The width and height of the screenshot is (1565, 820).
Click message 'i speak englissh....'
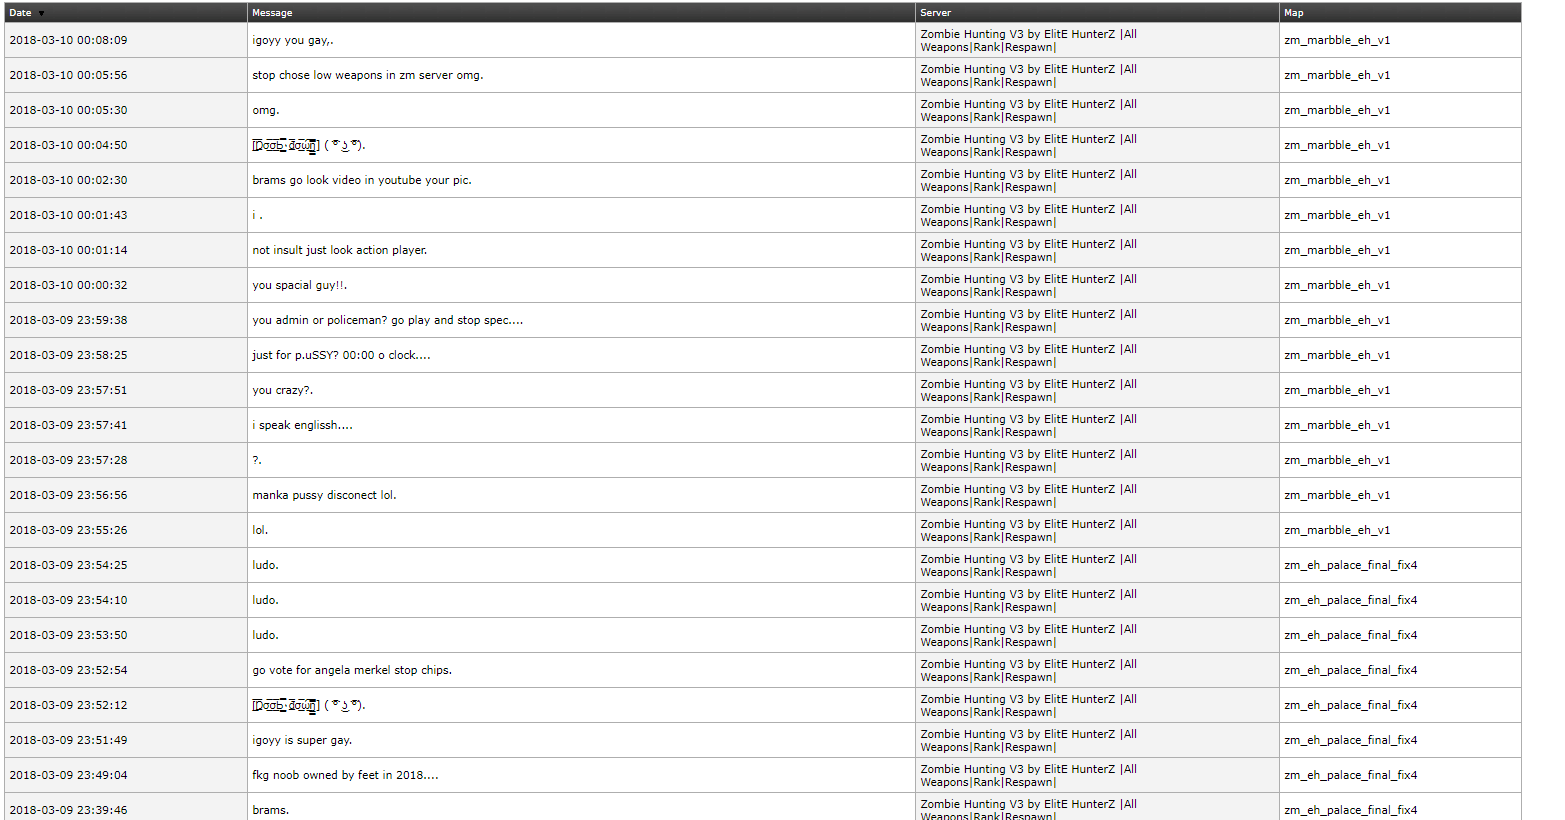click(303, 425)
